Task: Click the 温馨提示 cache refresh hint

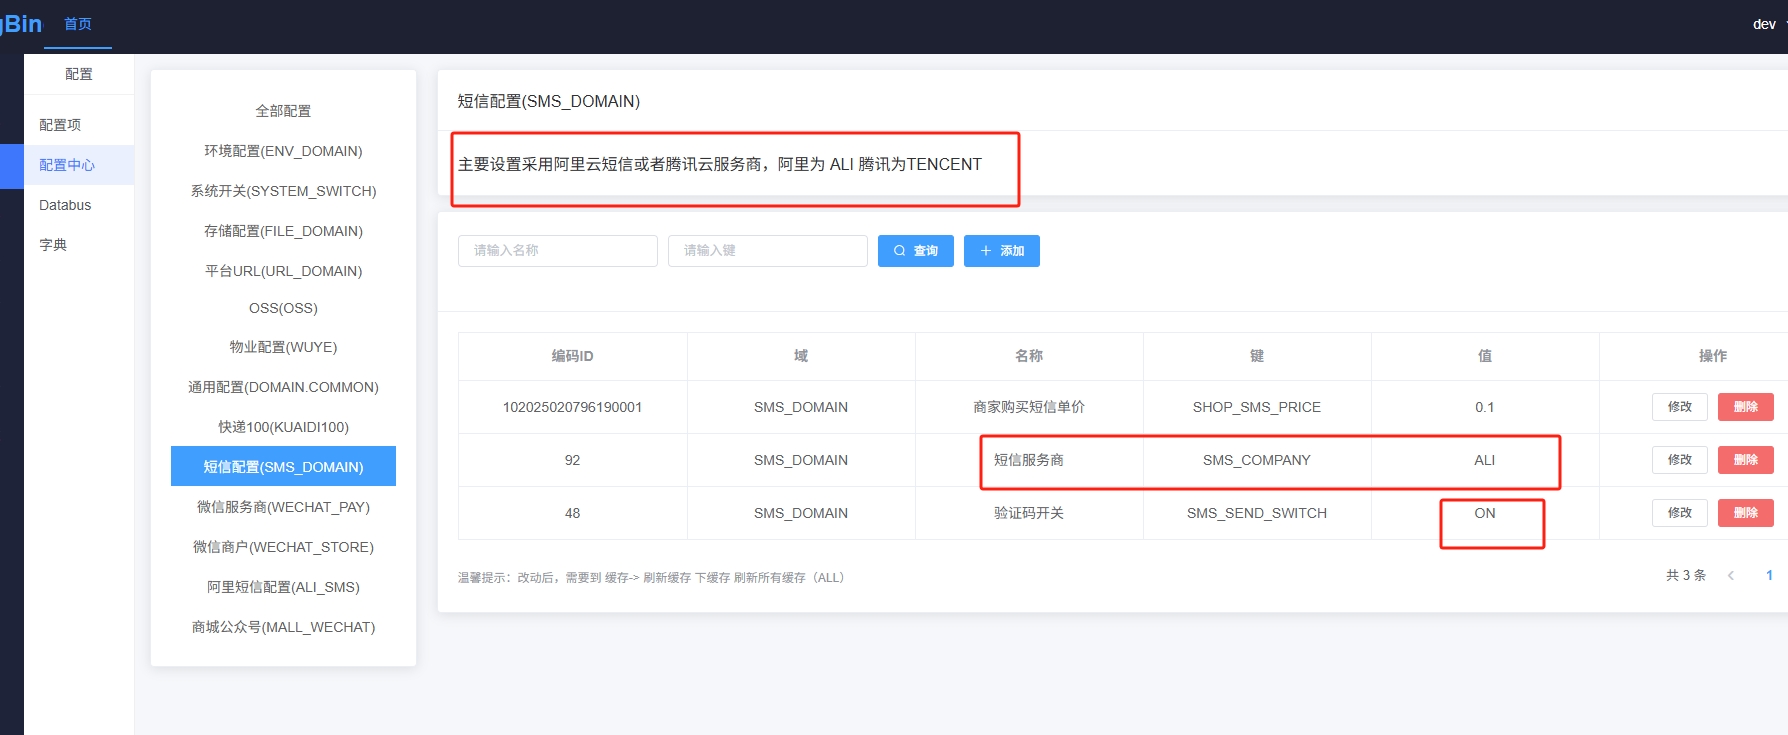Action: [x=651, y=577]
